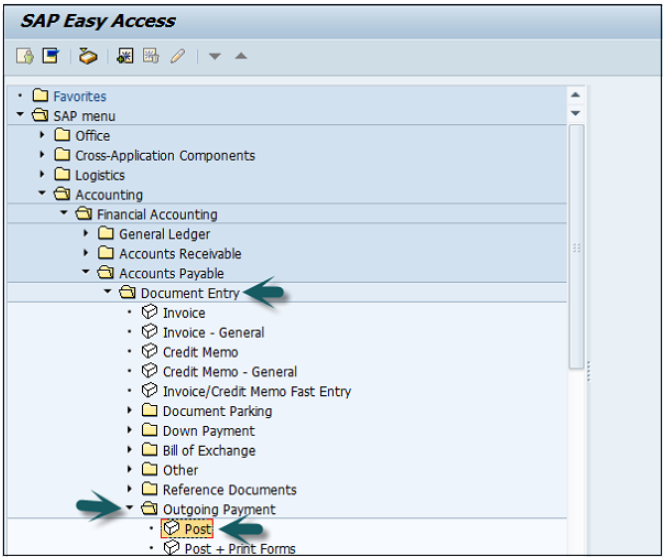
Task: Expand the General Ledger folder
Action: 86,234
